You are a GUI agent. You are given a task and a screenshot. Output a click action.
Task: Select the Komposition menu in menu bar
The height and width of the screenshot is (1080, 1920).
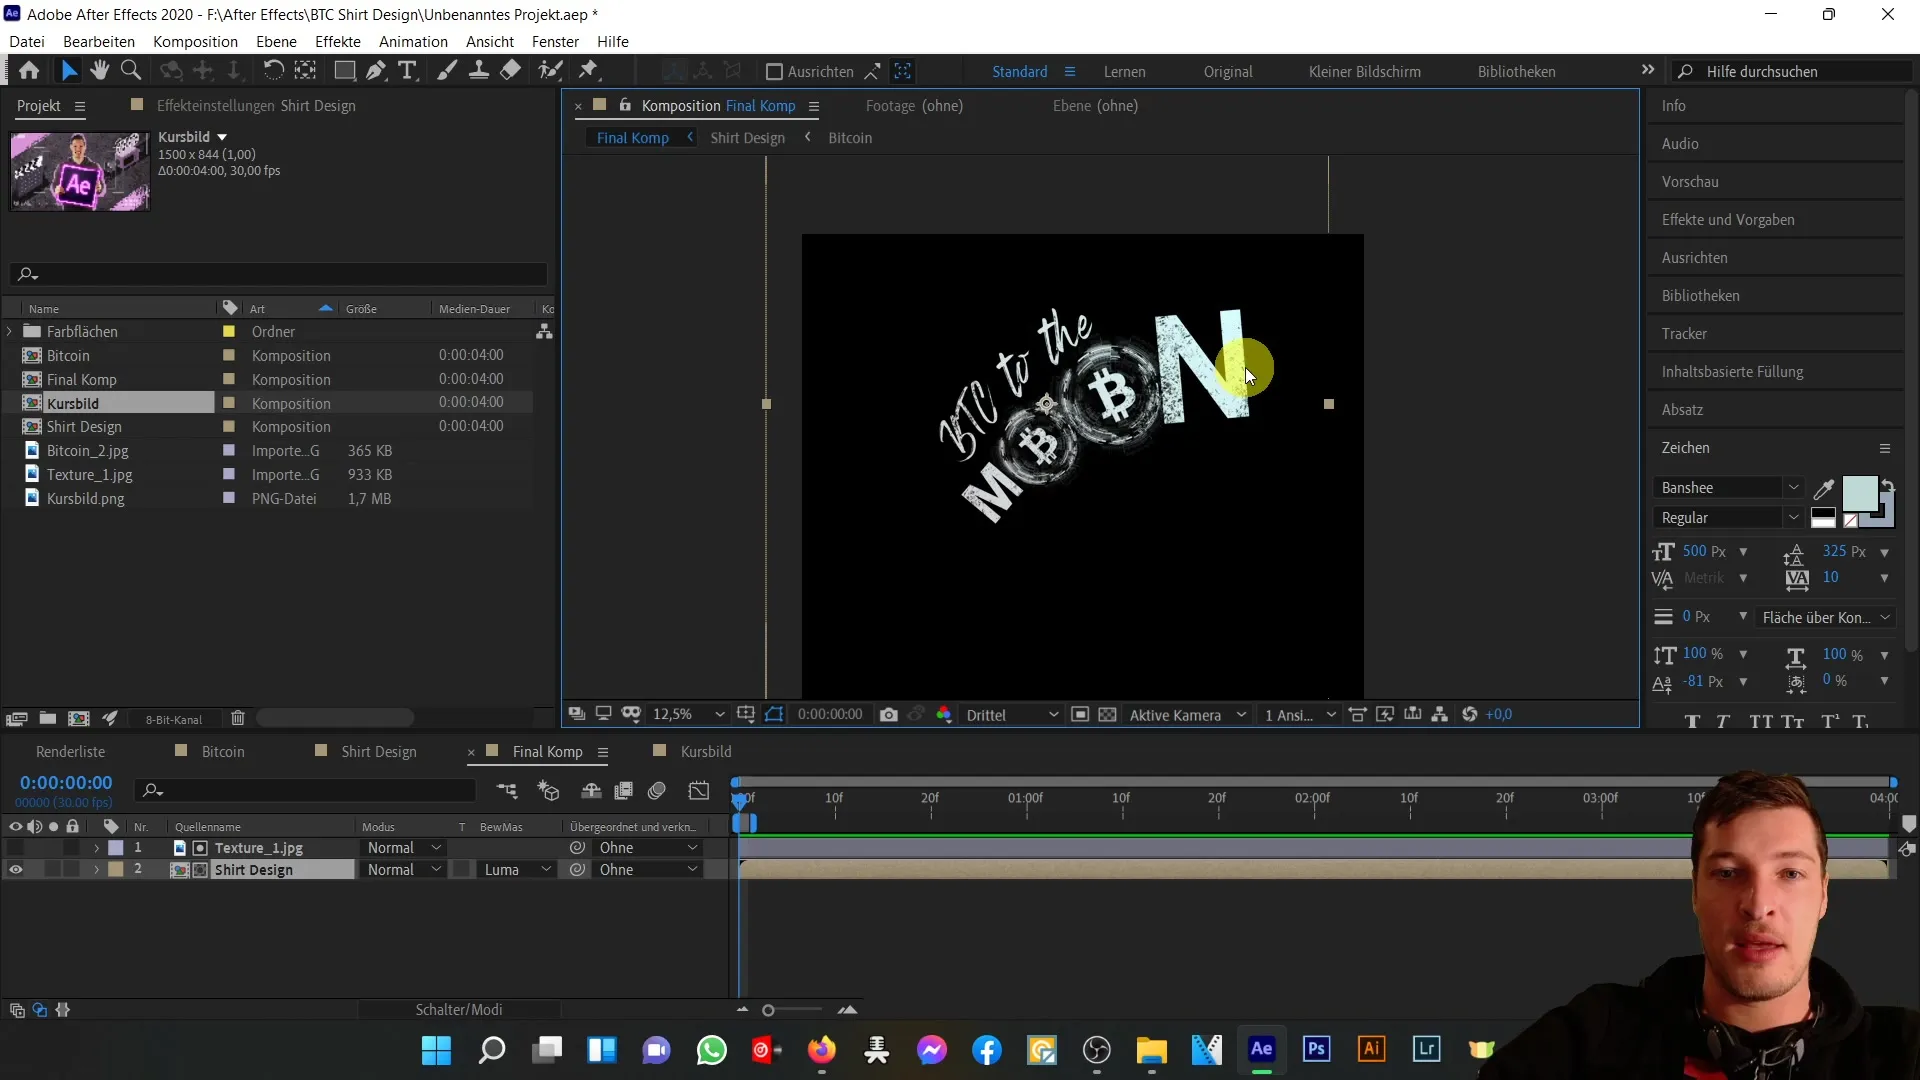pyautogui.click(x=195, y=41)
